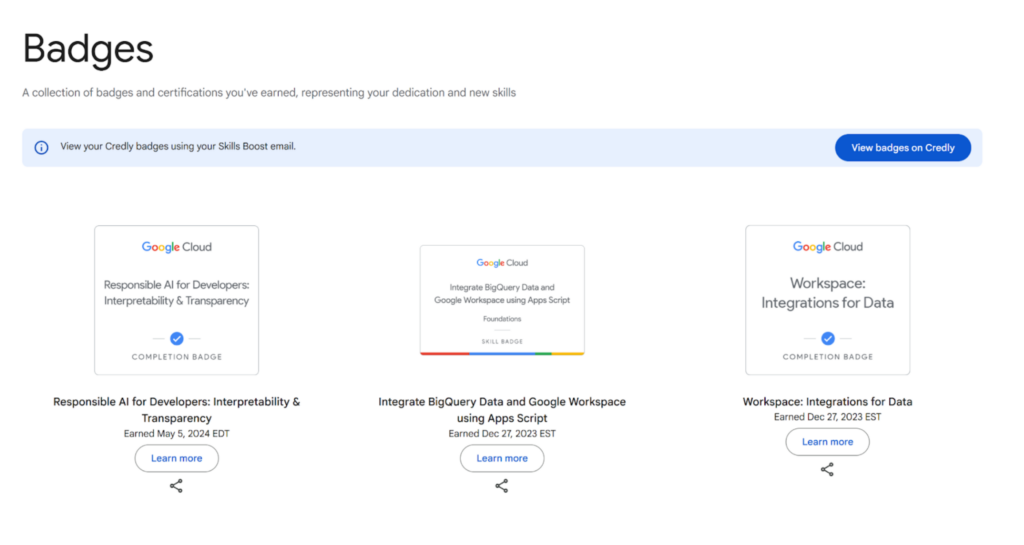Open the Workspace Integrations completion badge thumbnail
The width and height of the screenshot is (1024, 545).
click(827, 300)
